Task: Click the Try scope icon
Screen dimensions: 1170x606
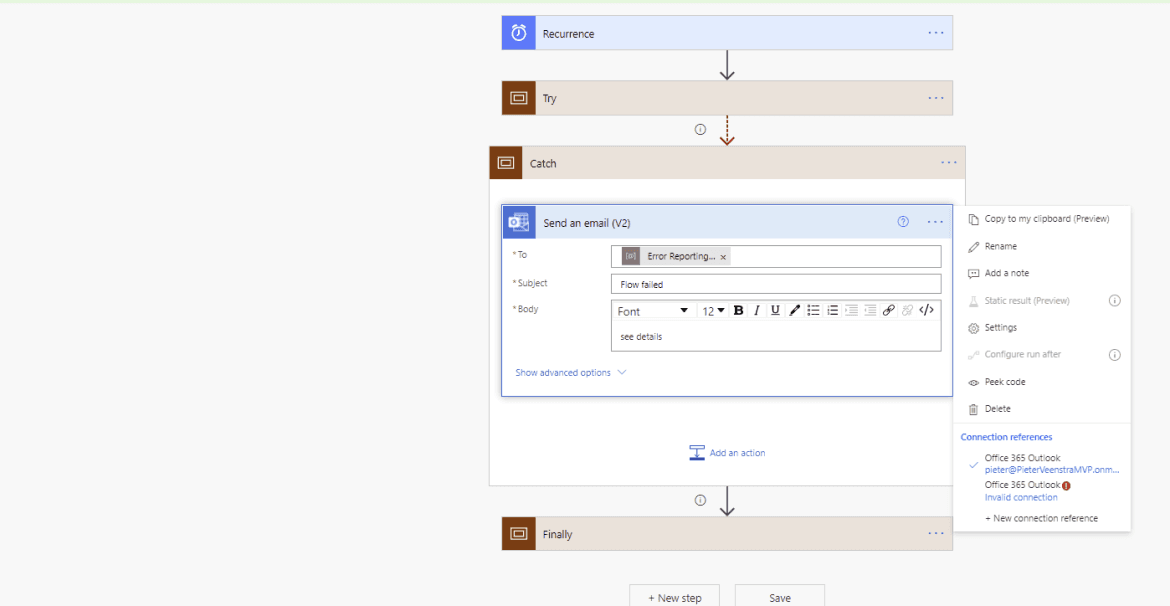Action: point(519,98)
